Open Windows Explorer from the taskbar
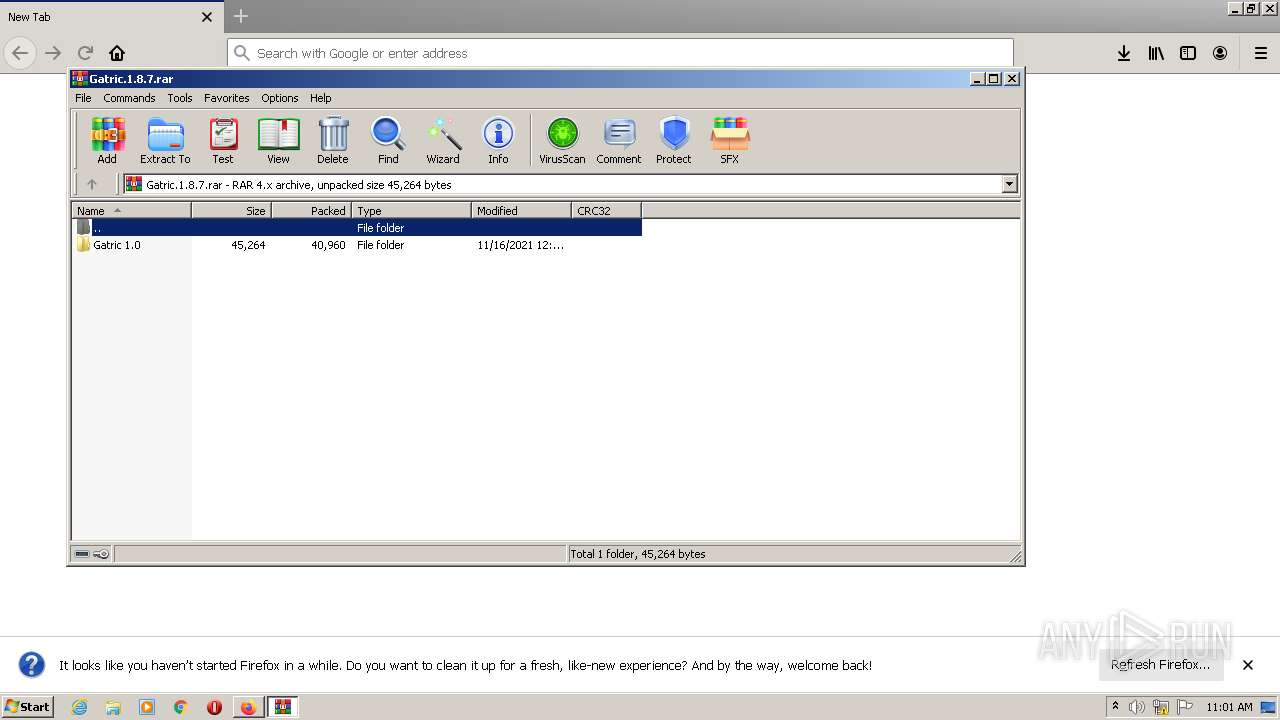This screenshot has height=720, width=1280. pyautogui.click(x=113, y=707)
